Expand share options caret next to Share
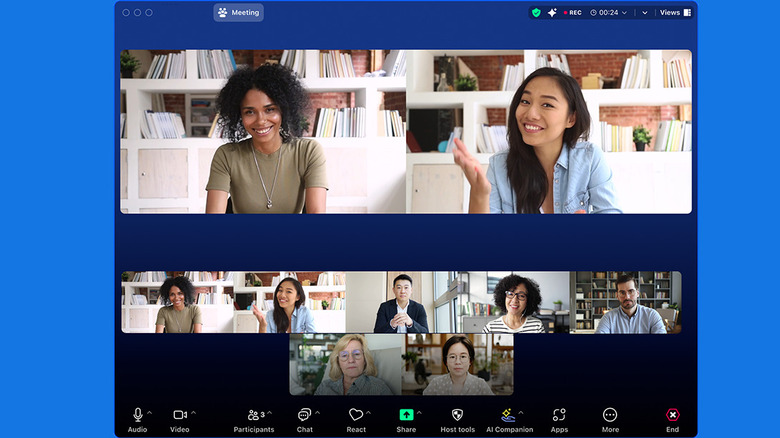 (419, 413)
